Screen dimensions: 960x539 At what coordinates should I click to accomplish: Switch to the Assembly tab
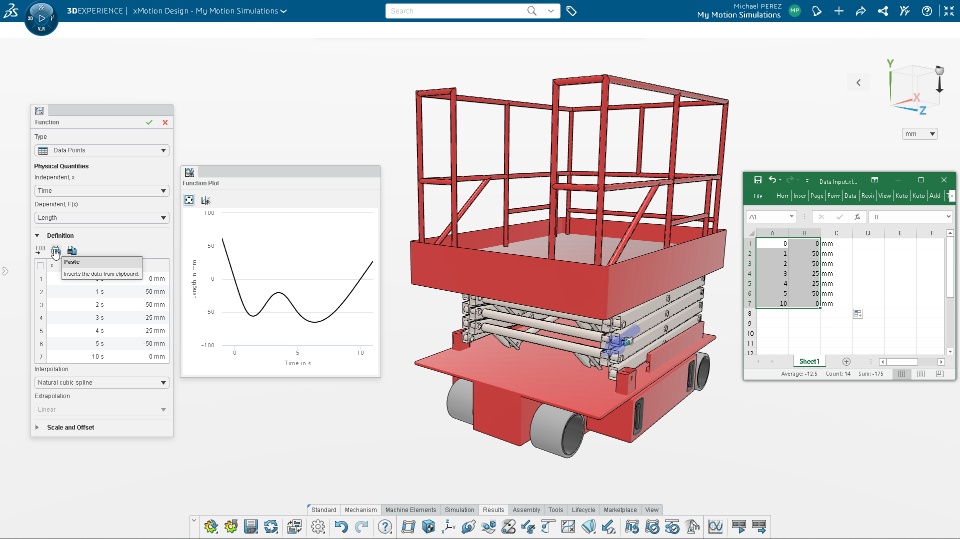[x=527, y=510]
